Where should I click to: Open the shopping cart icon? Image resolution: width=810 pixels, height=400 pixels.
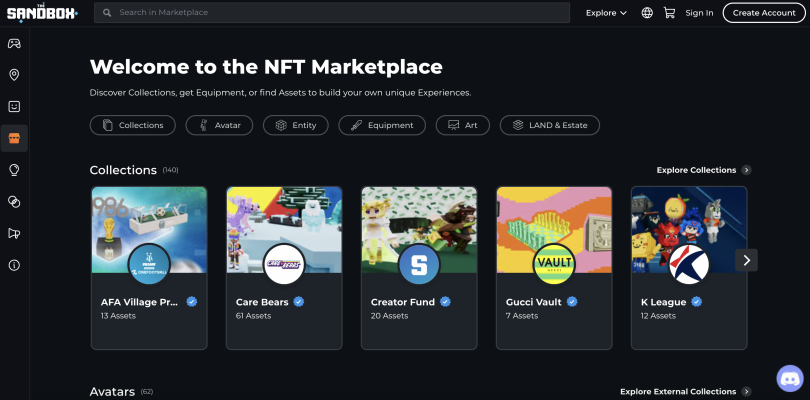669,13
